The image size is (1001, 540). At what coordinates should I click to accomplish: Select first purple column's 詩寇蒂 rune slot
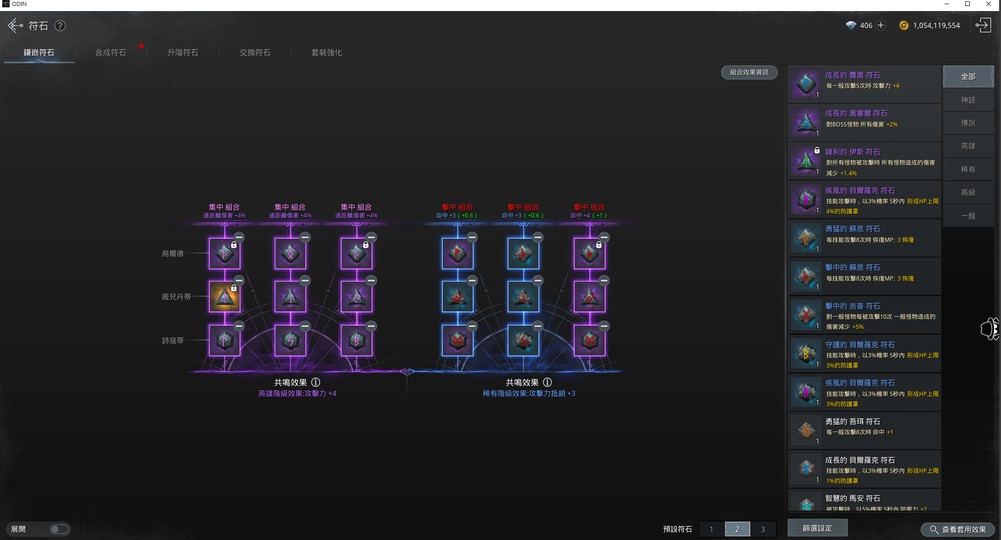point(225,340)
